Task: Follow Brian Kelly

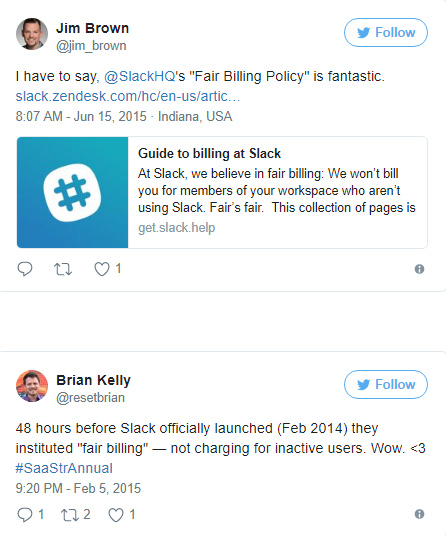Action: 386,384
